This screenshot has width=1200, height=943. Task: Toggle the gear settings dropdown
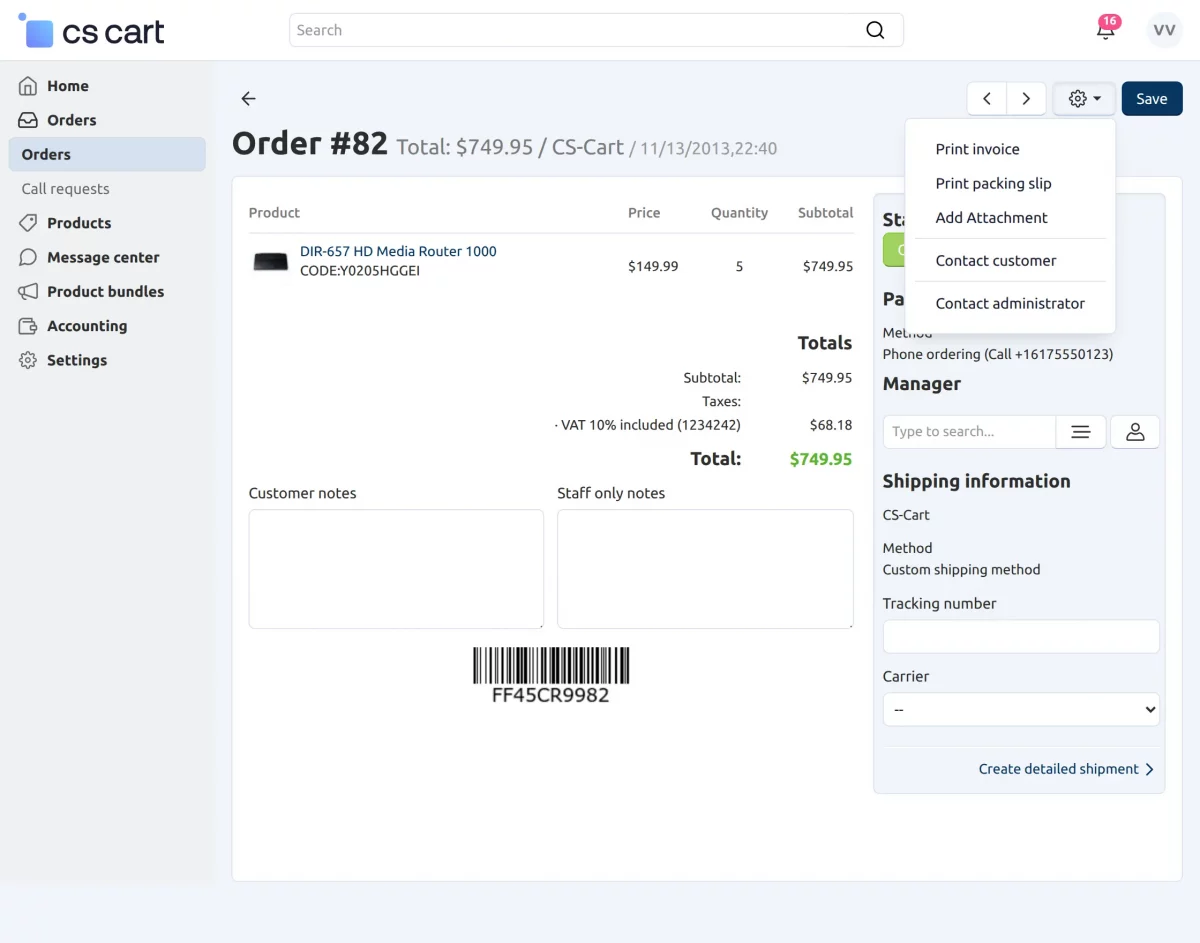(1084, 99)
